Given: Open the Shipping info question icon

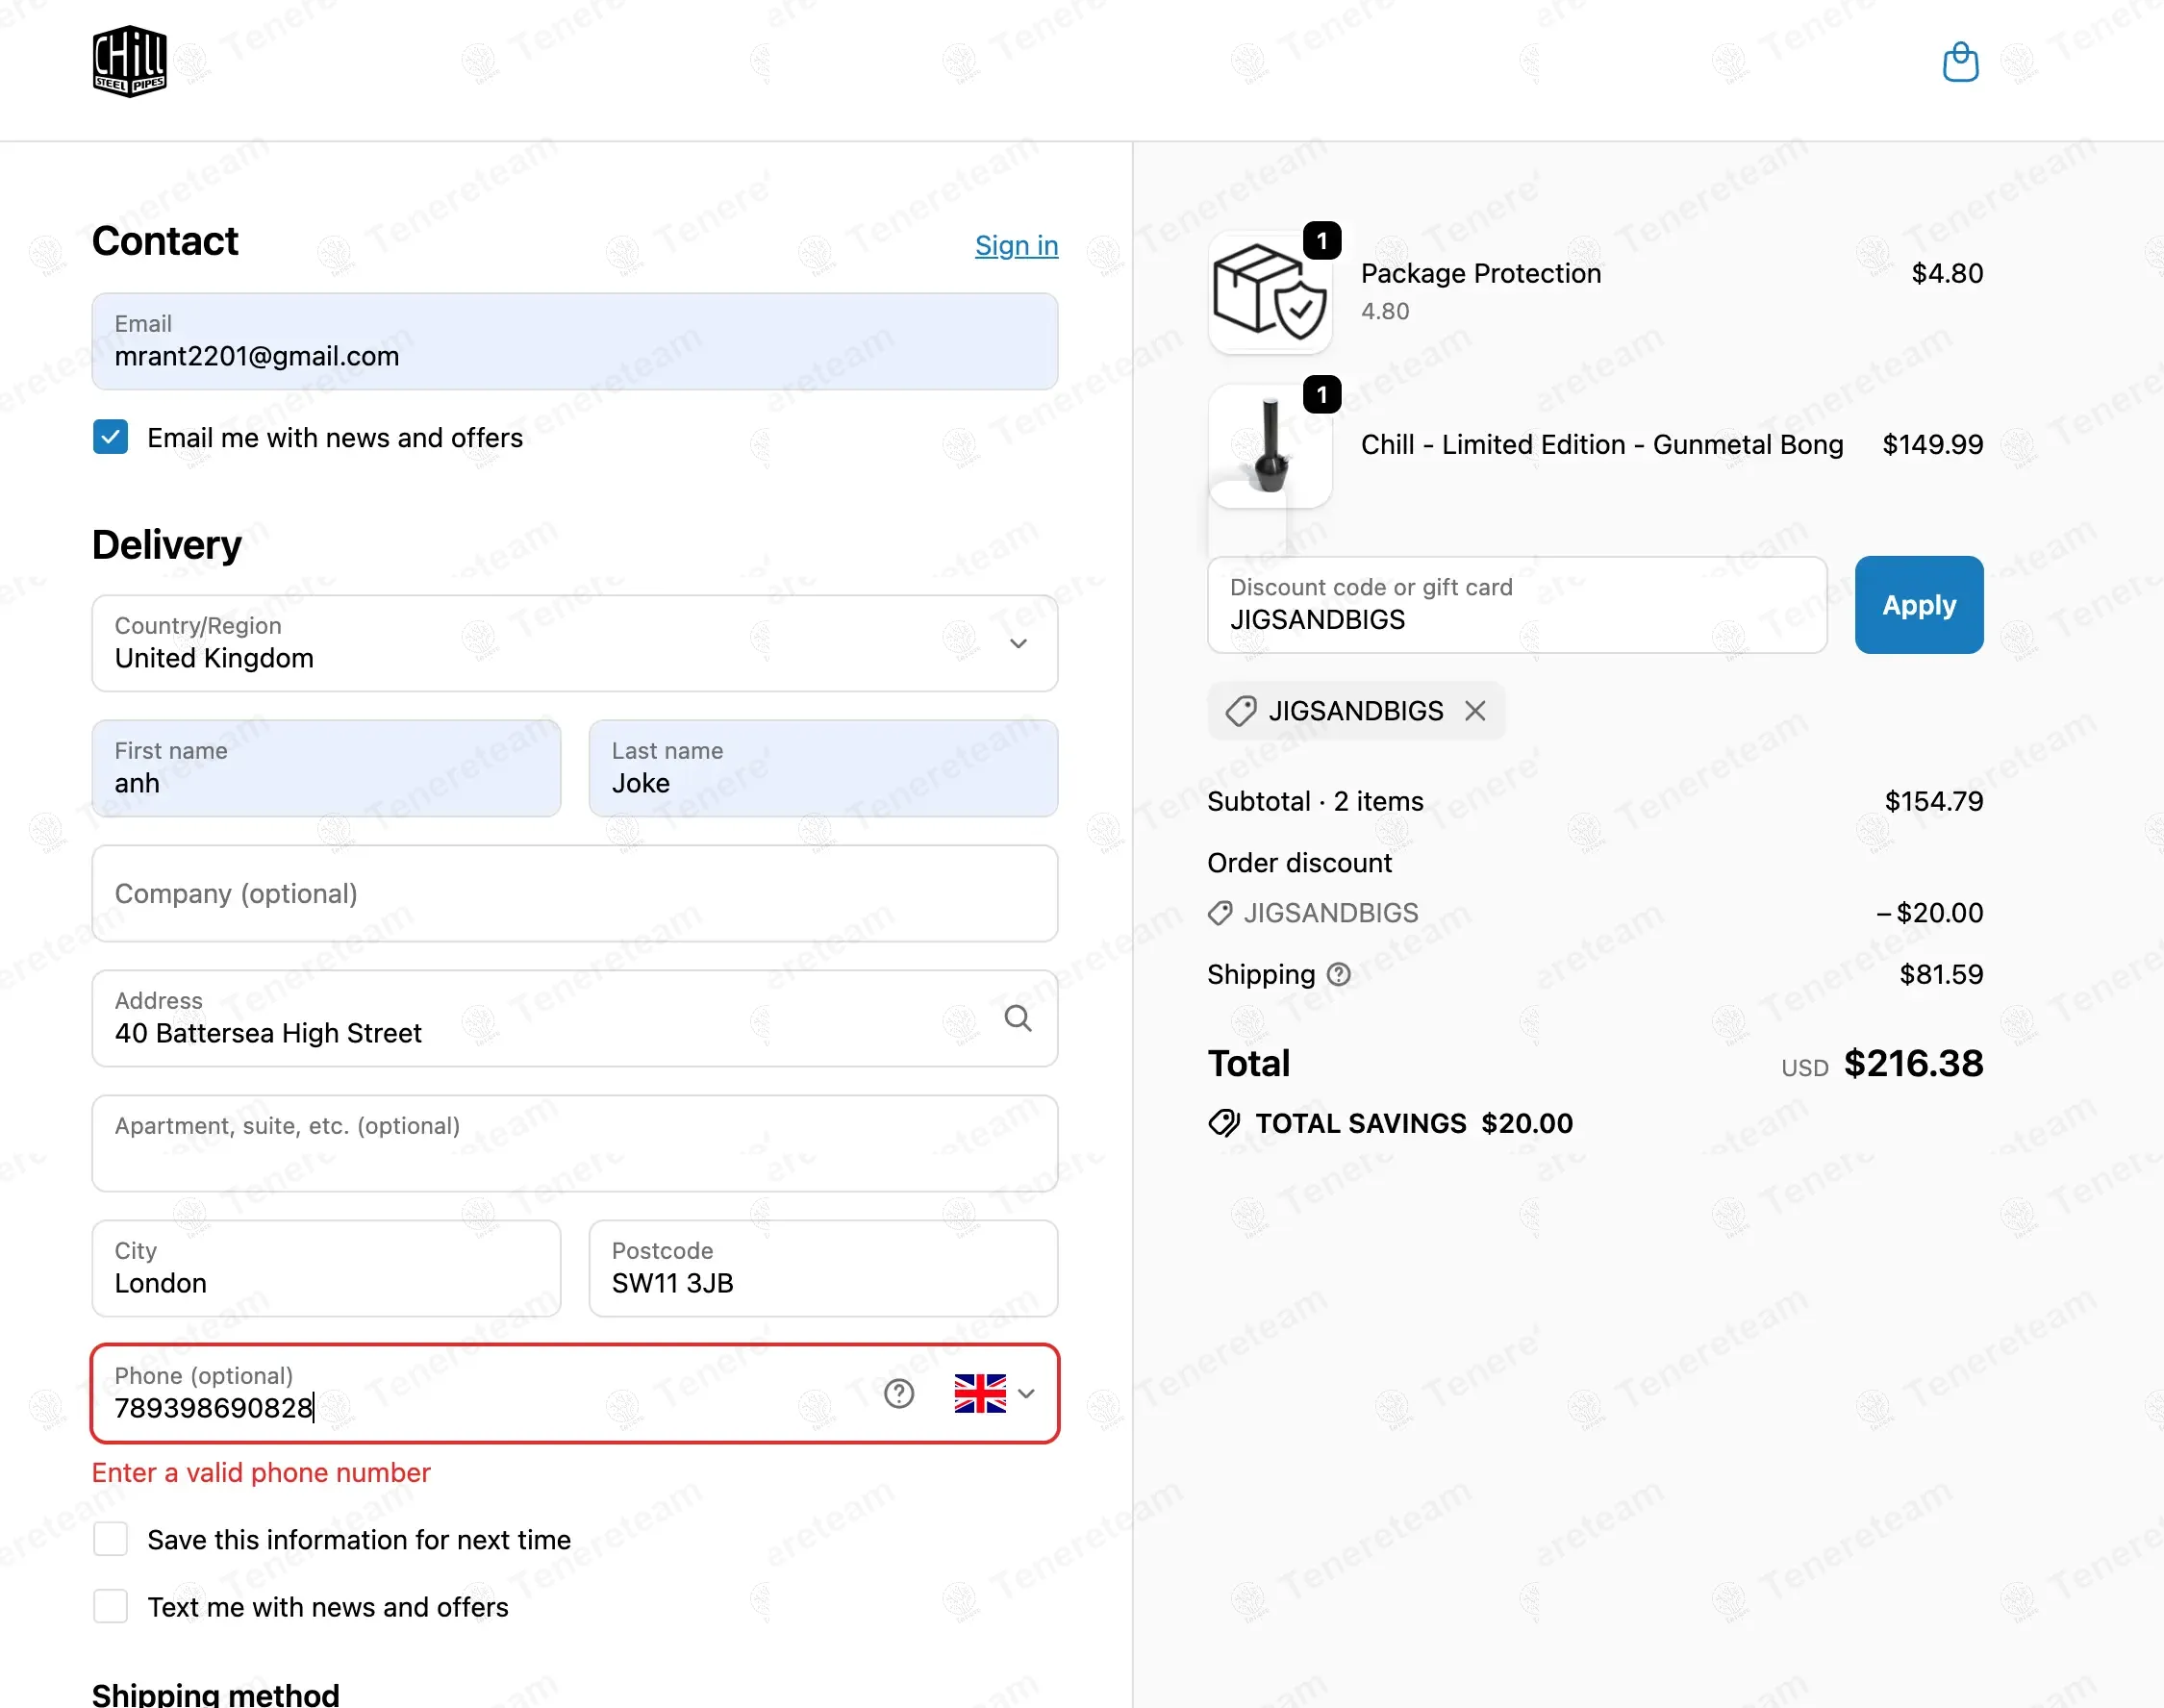Looking at the screenshot, I should [1338, 974].
